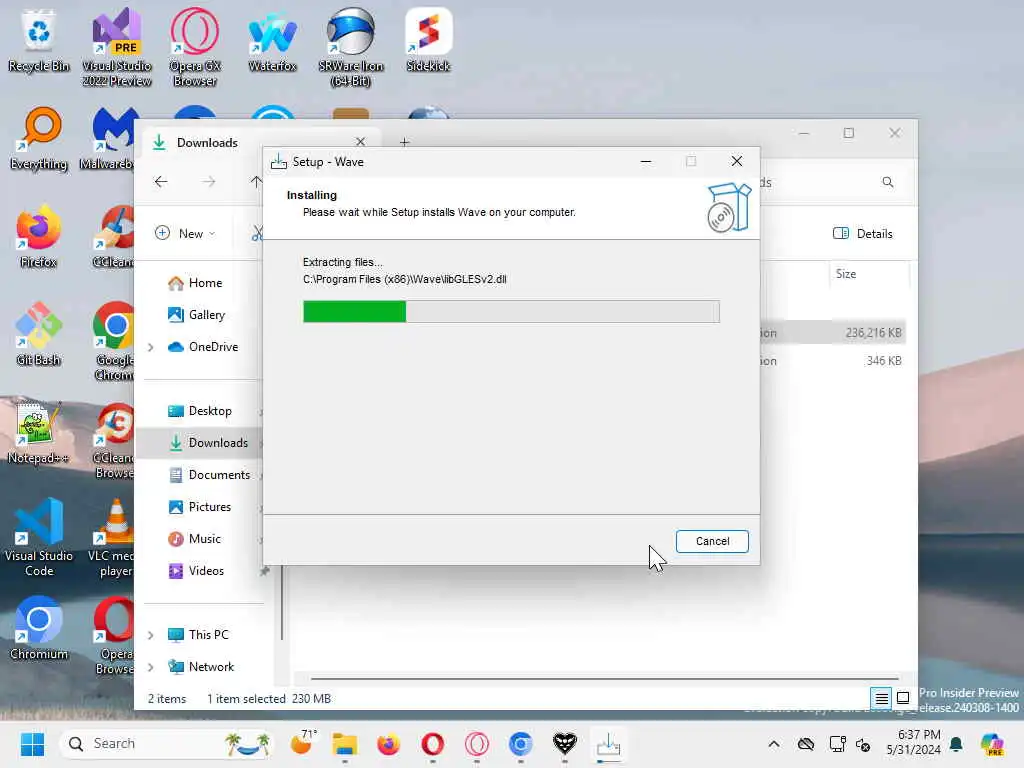This screenshot has height=768, width=1024.
Task: Open Visual Studio Code desktop shortcut
Action: click(39, 537)
